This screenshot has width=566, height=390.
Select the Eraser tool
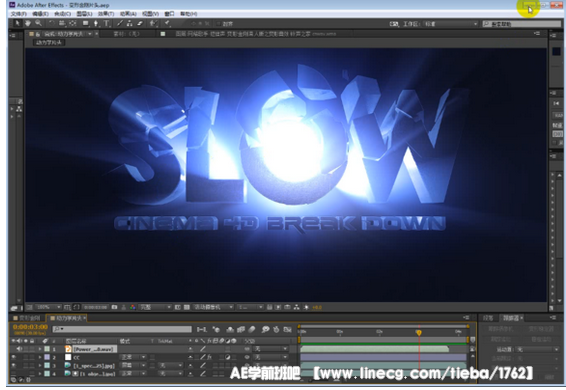point(140,23)
